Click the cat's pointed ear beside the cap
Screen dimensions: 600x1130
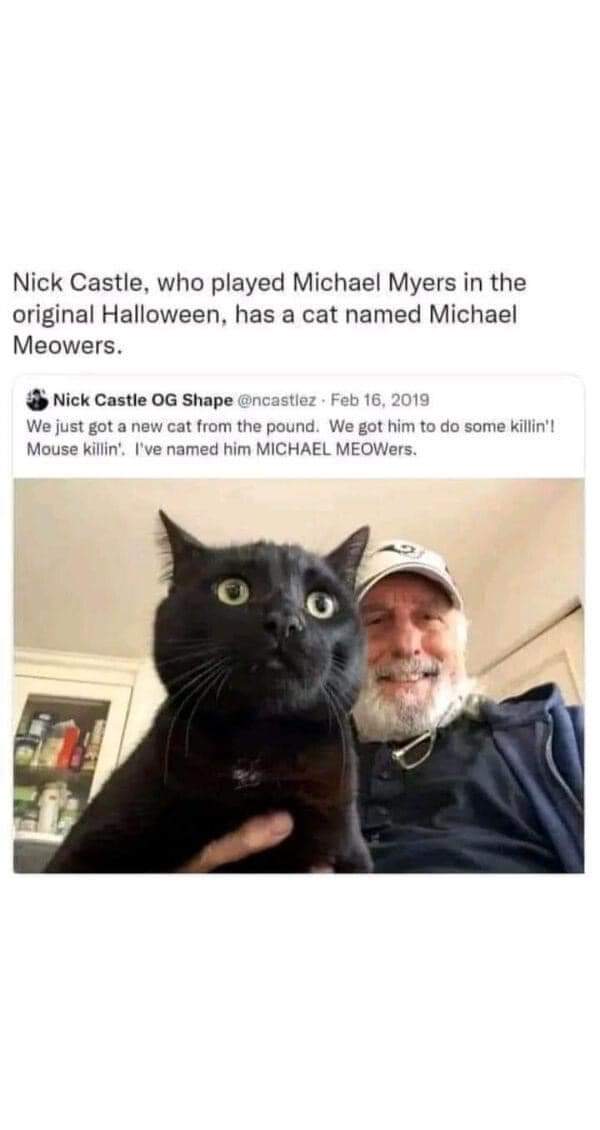[348, 553]
